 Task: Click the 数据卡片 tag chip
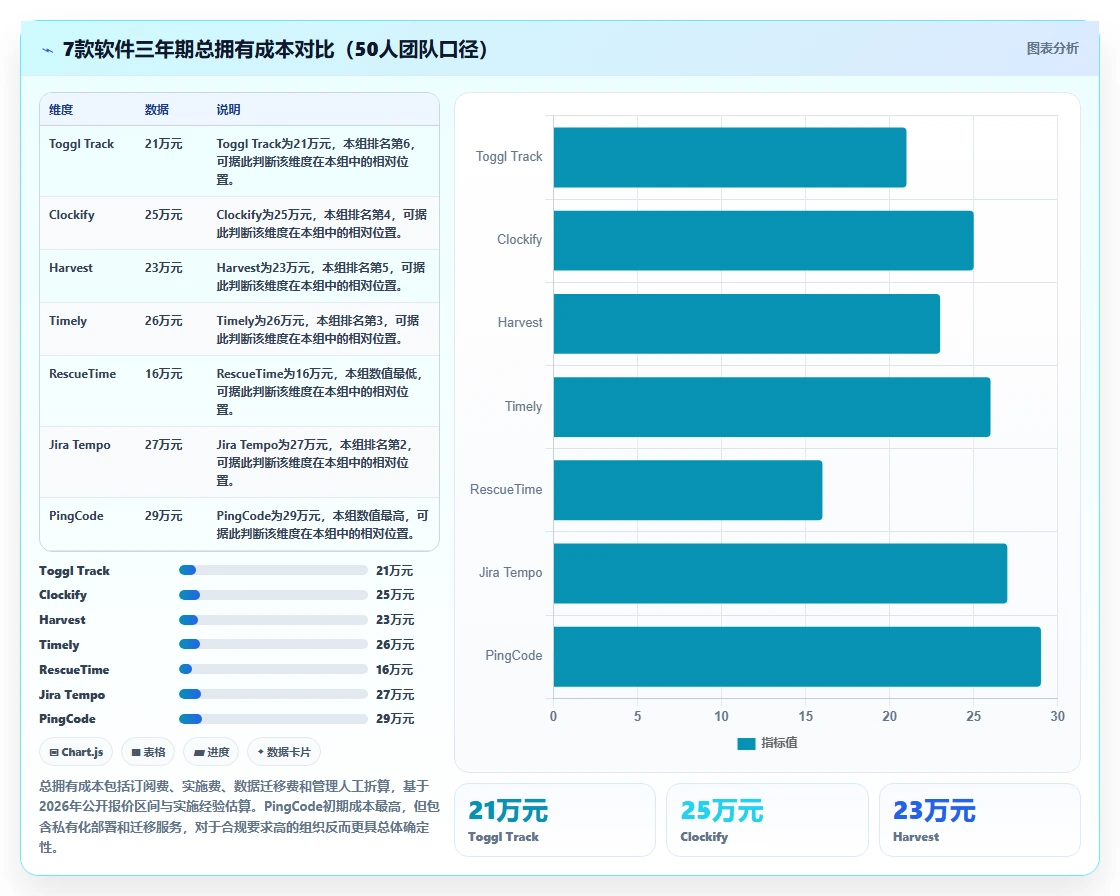tap(284, 752)
